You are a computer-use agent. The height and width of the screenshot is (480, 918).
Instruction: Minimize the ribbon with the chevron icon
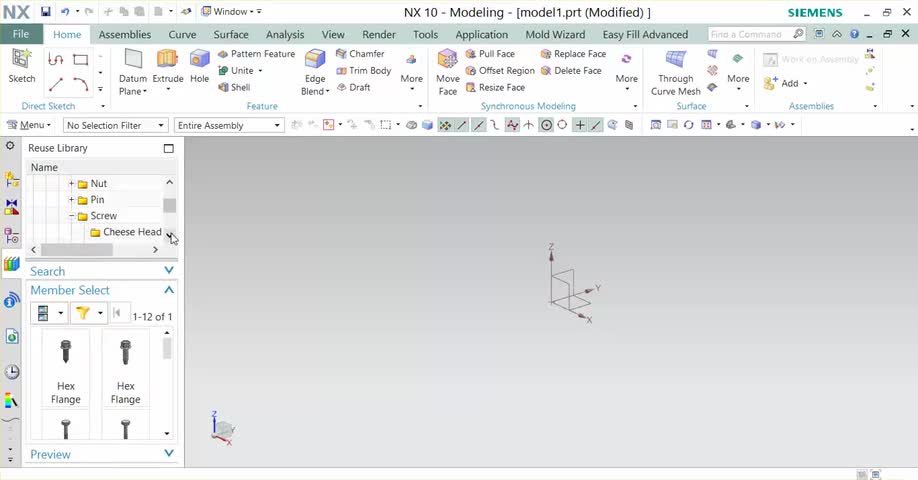pos(837,34)
